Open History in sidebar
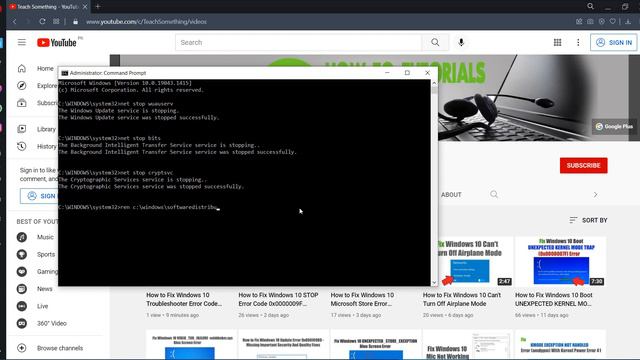Viewport: 640px width, 360px height. (x=37, y=146)
